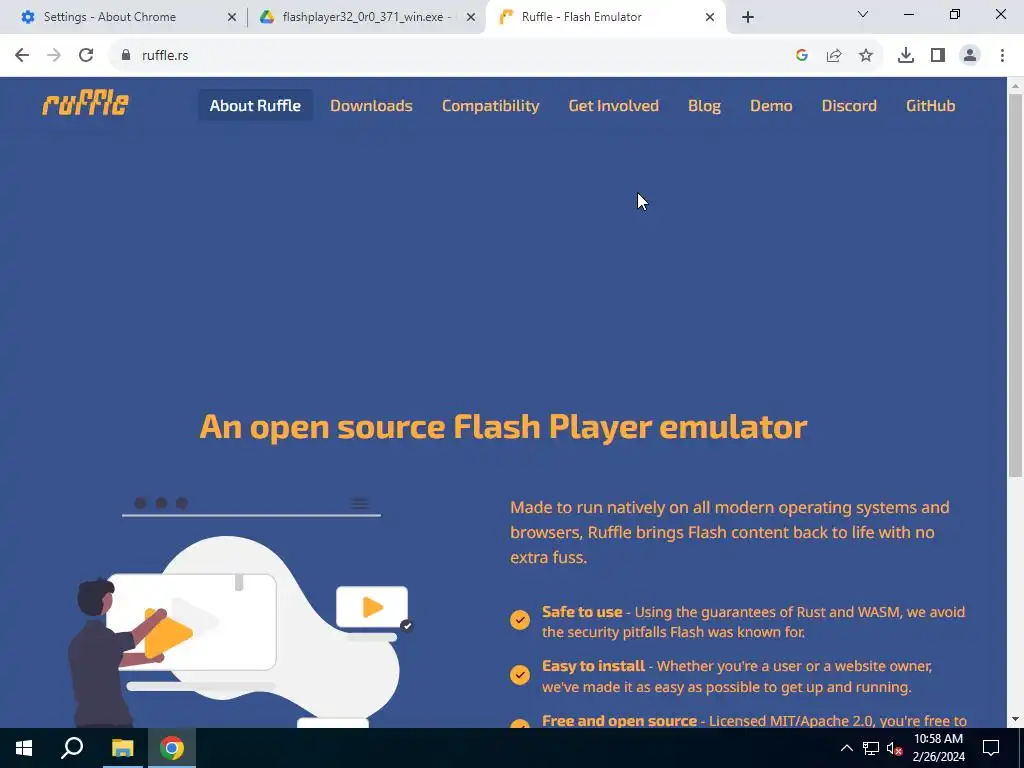Switch to the flashplayer32_0r0_371_win.exe tab
The height and width of the screenshot is (768, 1024).
pyautogui.click(x=366, y=17)
